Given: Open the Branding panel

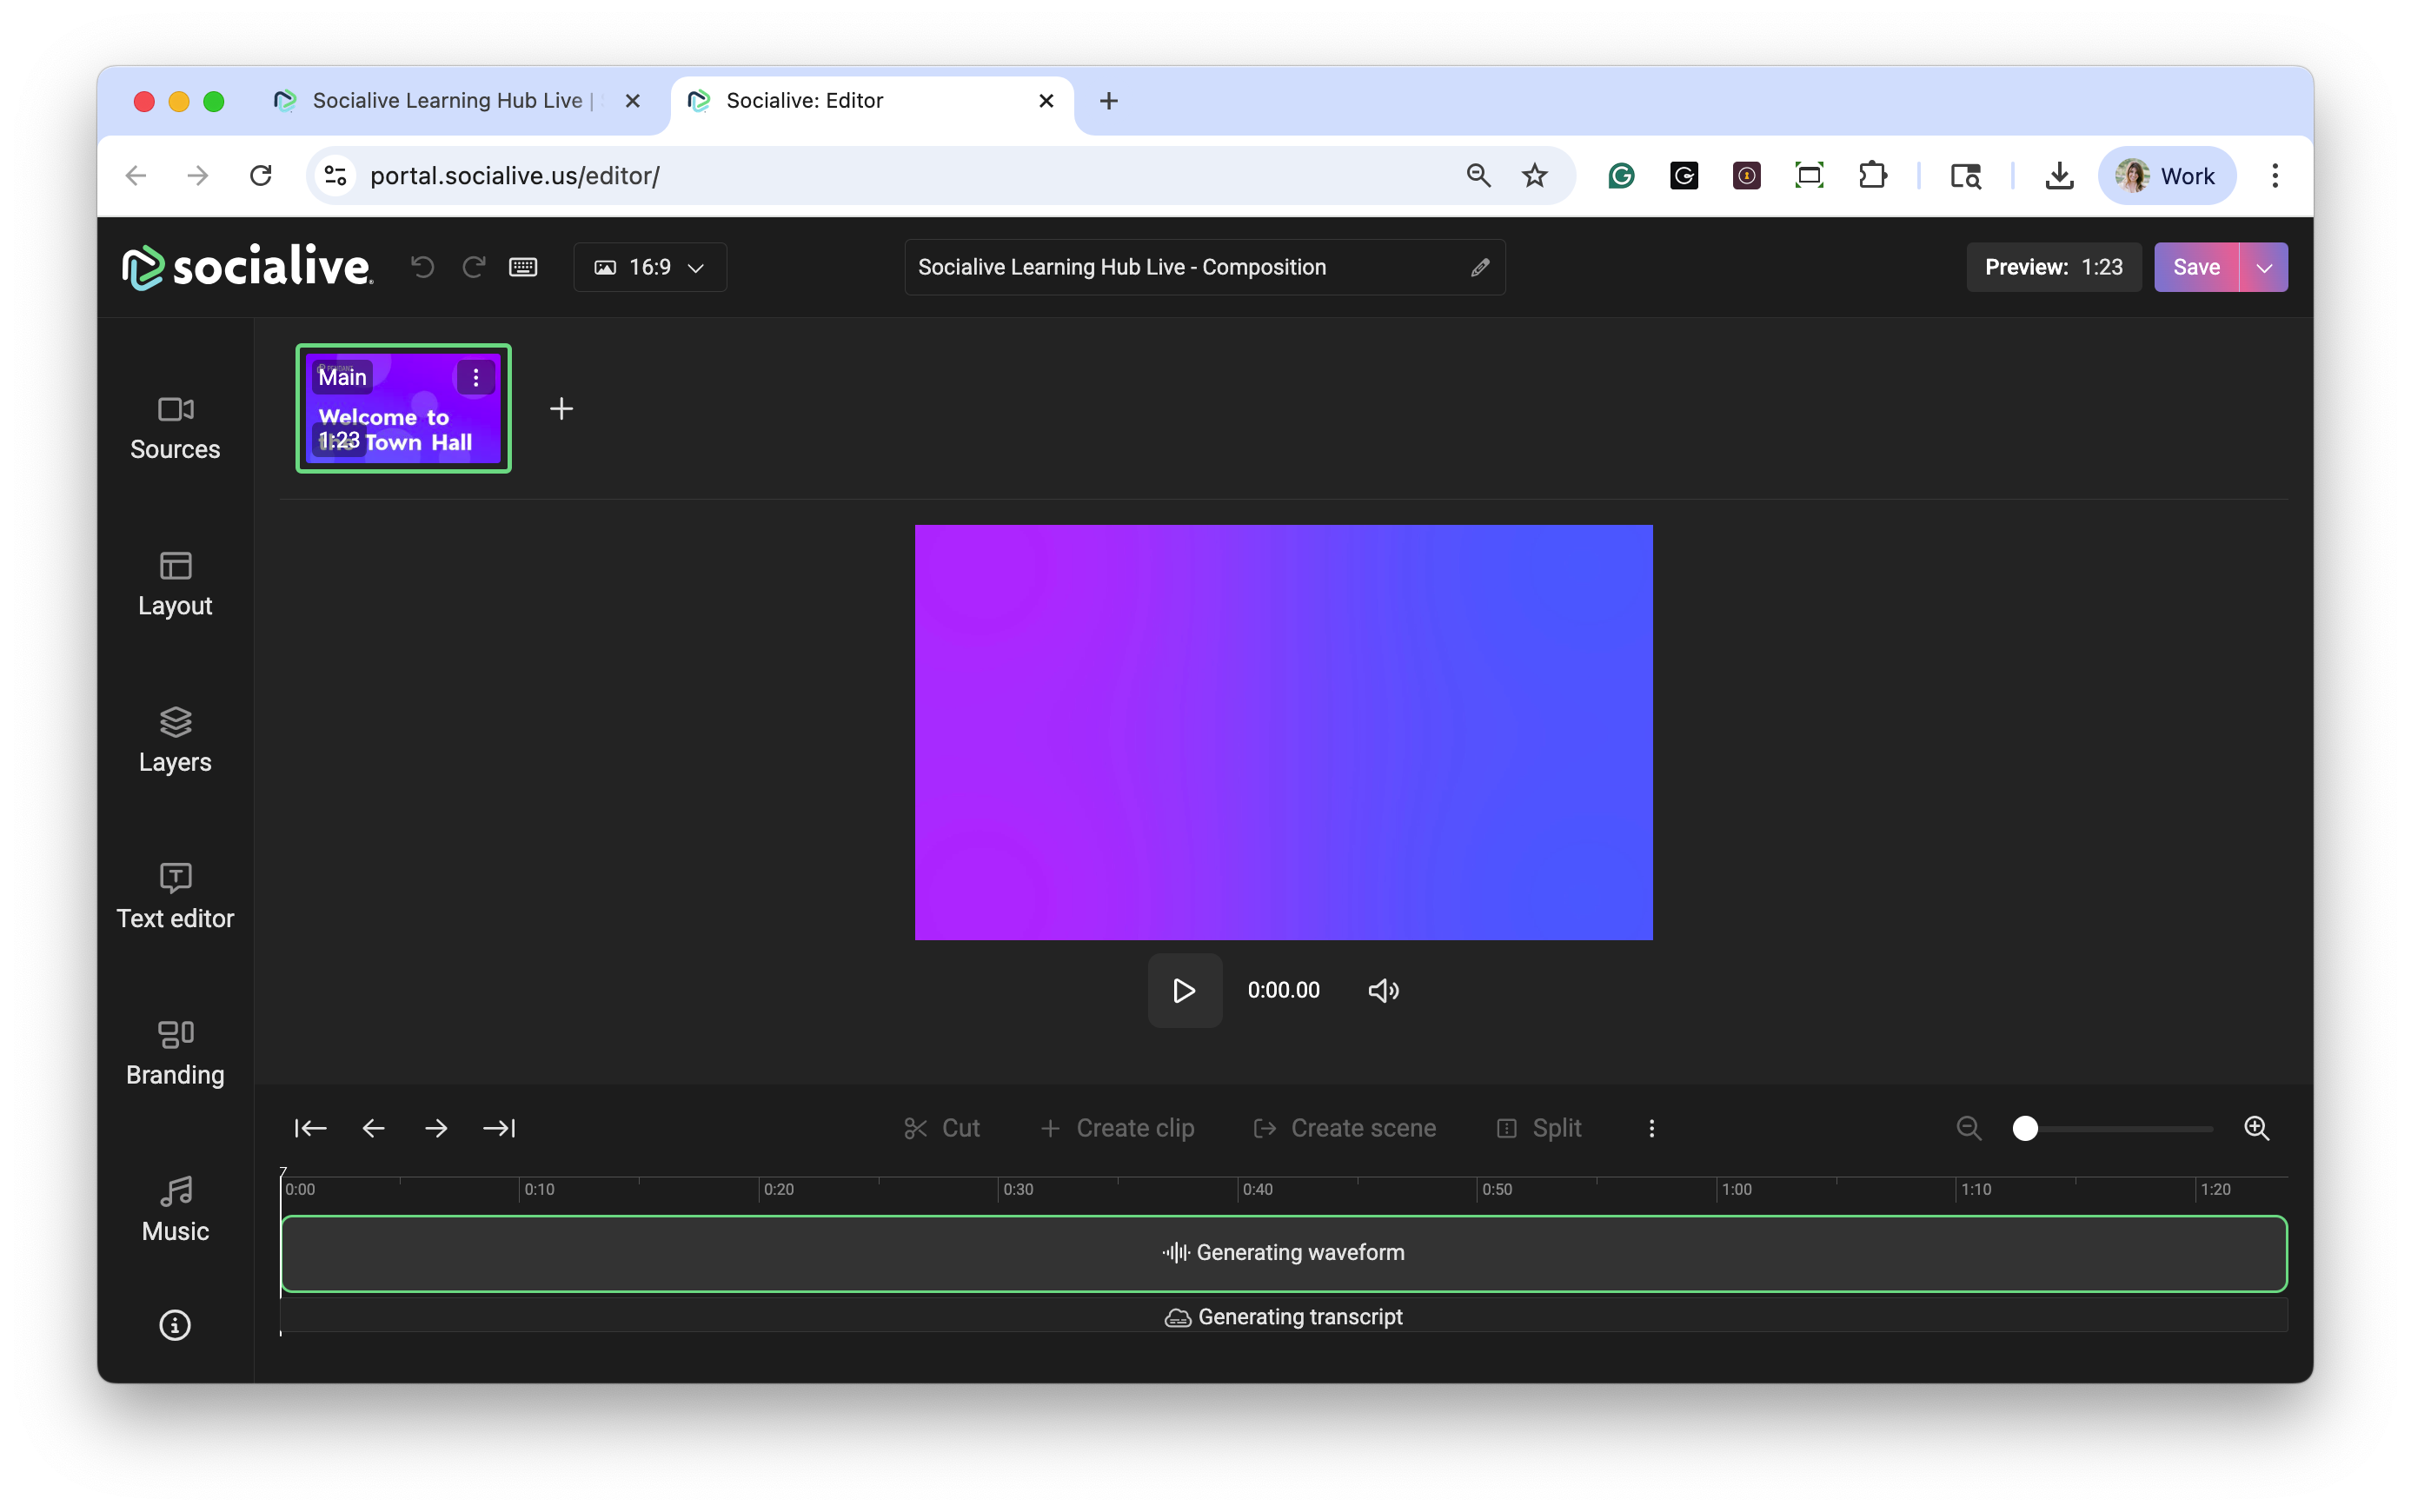Looking at the screenshot, I should coord(175,1053).
